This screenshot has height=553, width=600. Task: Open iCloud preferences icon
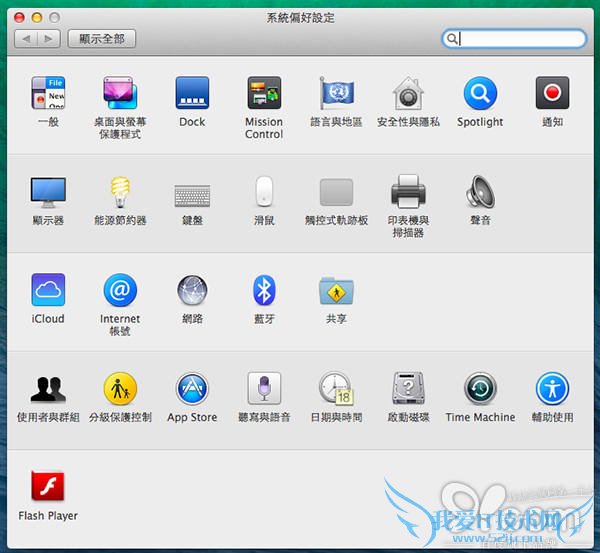click(48, 289)
